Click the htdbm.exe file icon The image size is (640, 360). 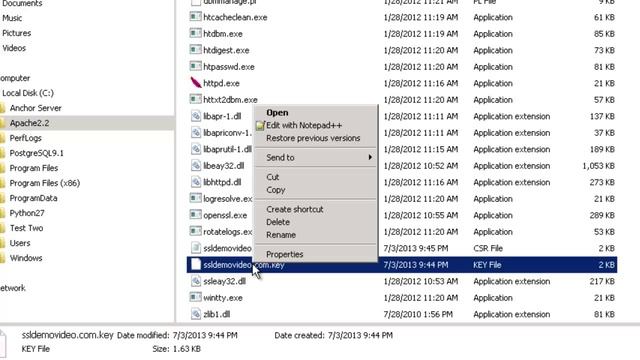click(x=196, y=33)
